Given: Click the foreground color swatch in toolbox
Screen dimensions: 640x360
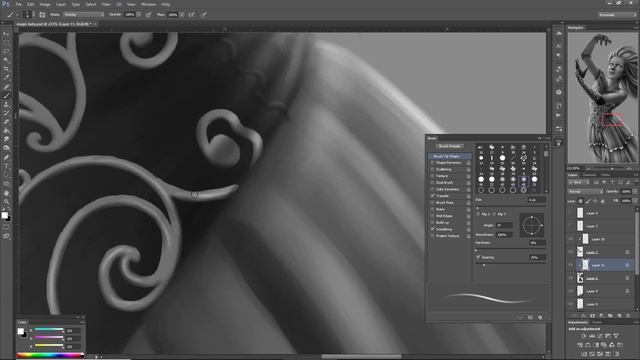Looking at the screenshot, I should 4,215.
